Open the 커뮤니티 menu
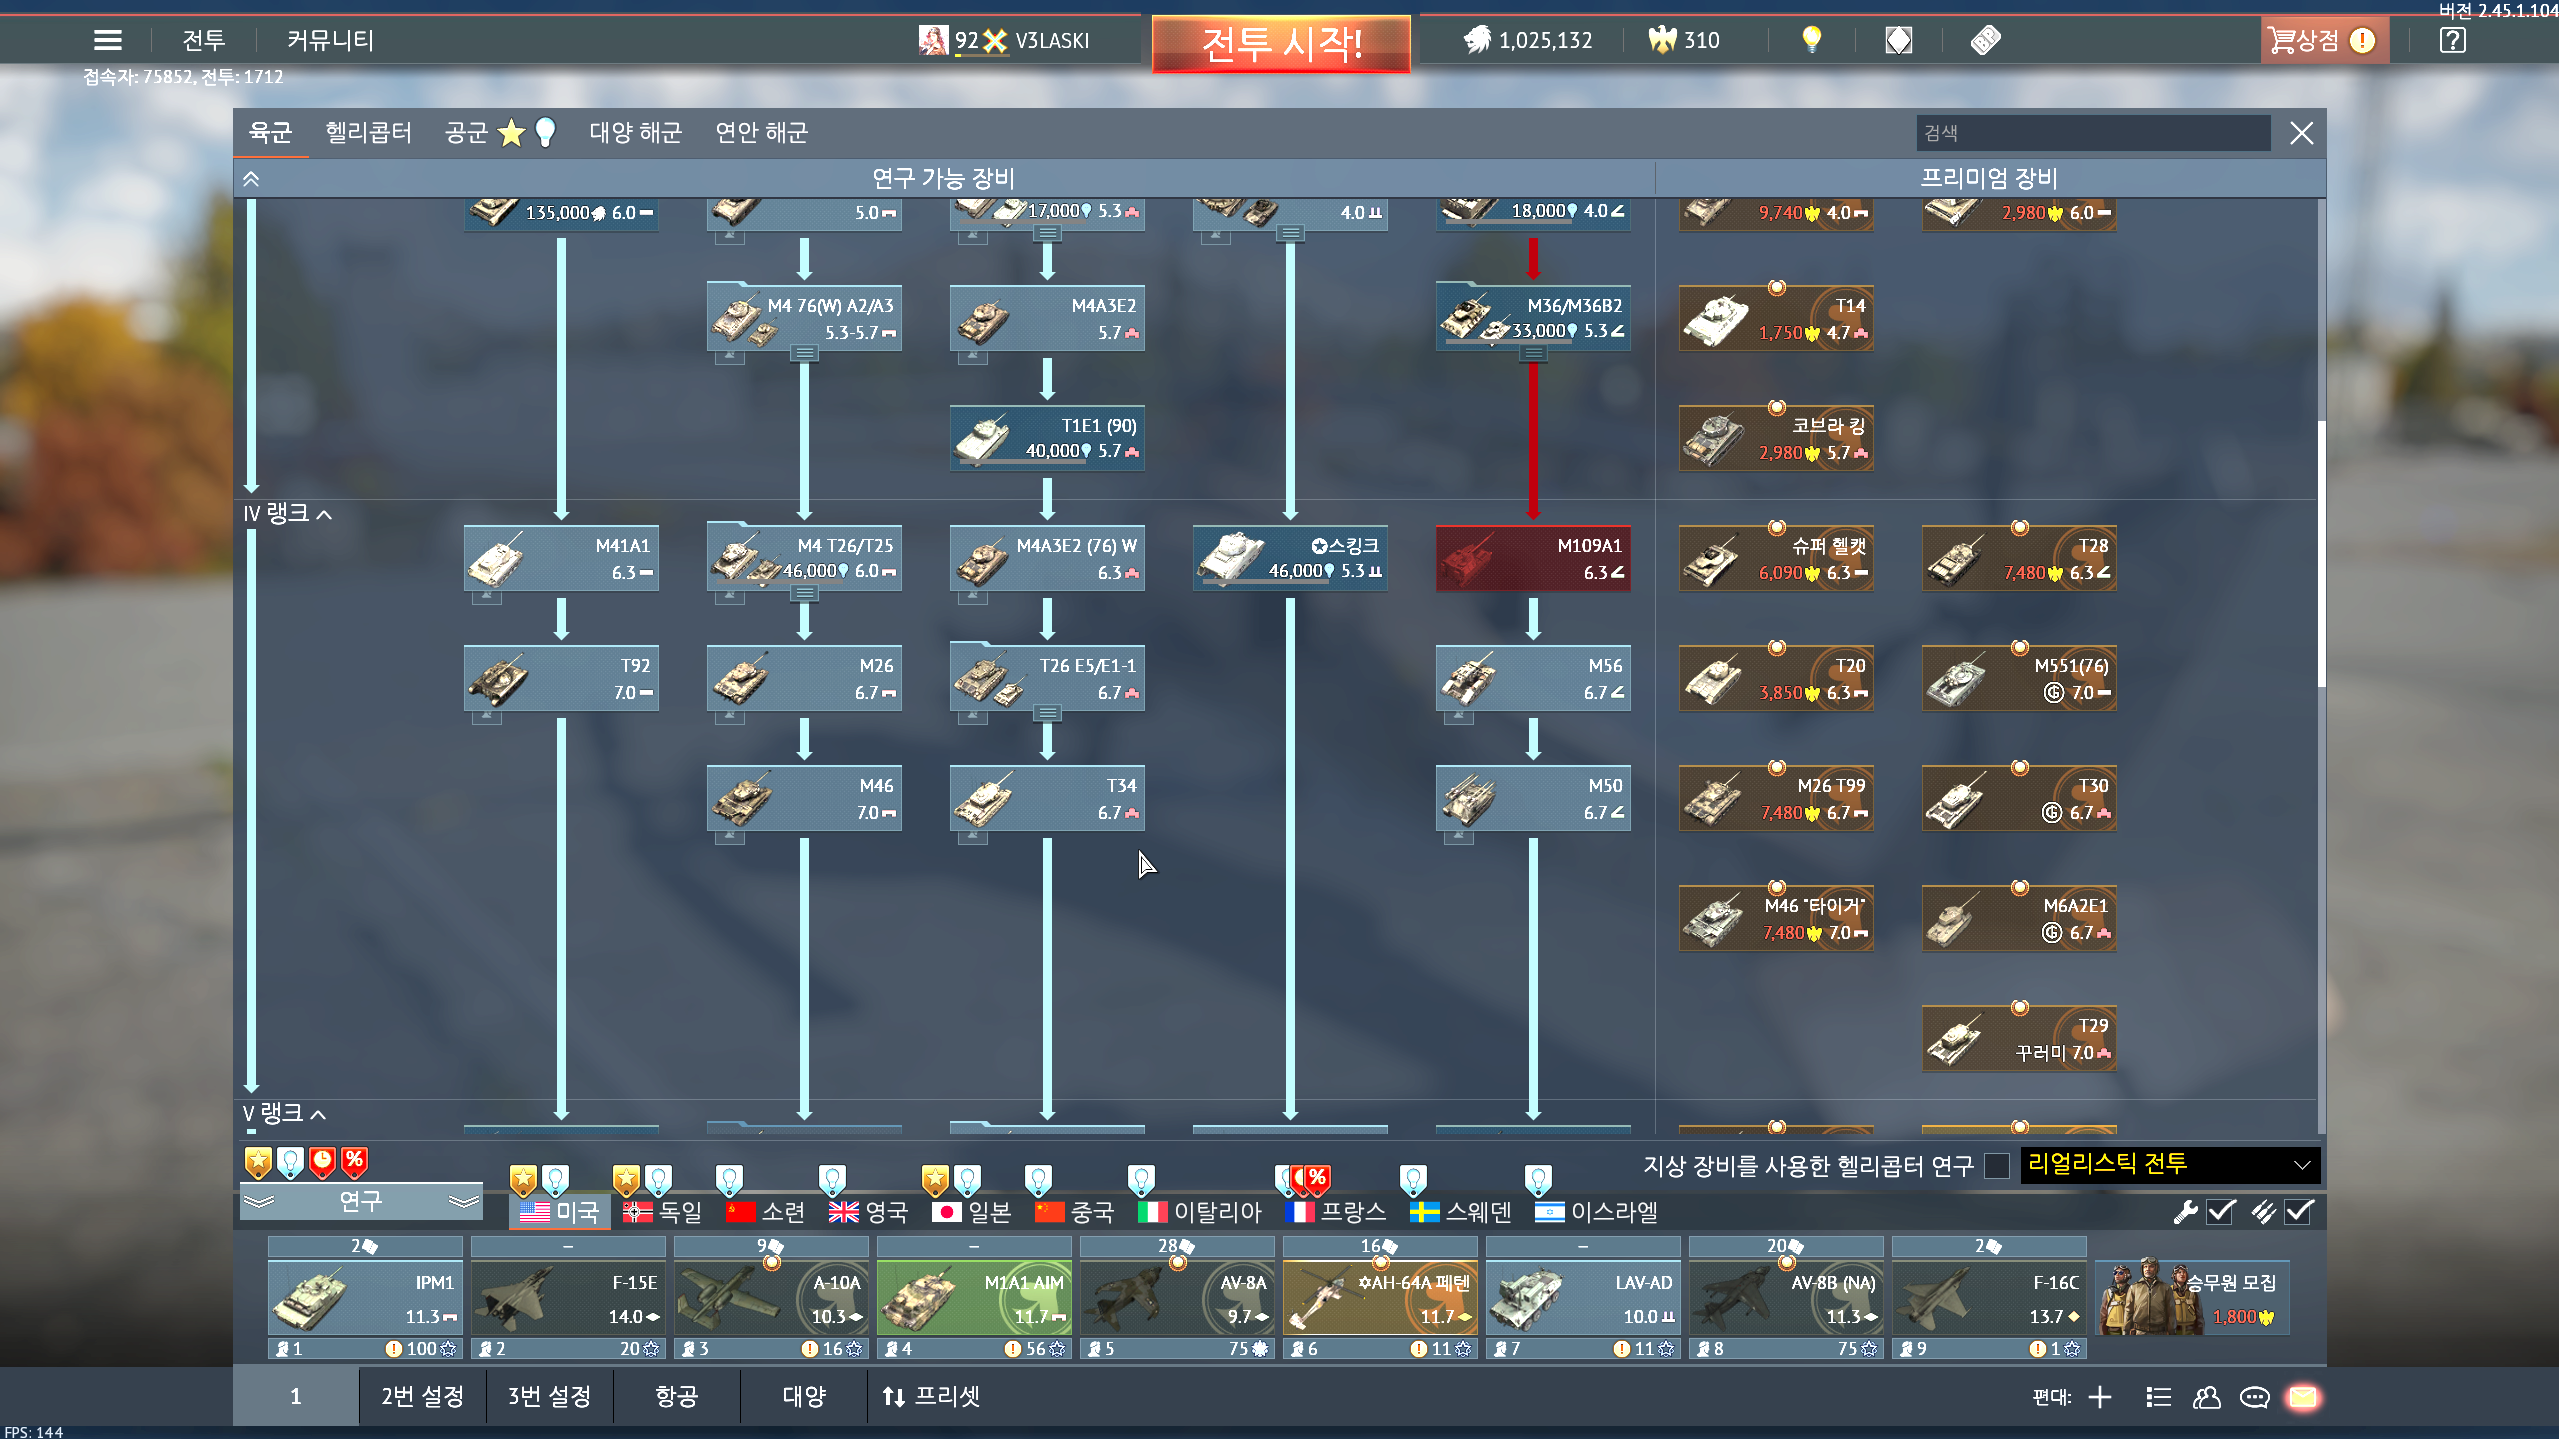This screenshot has height=1439, width=2559. (x=330, y=40)
